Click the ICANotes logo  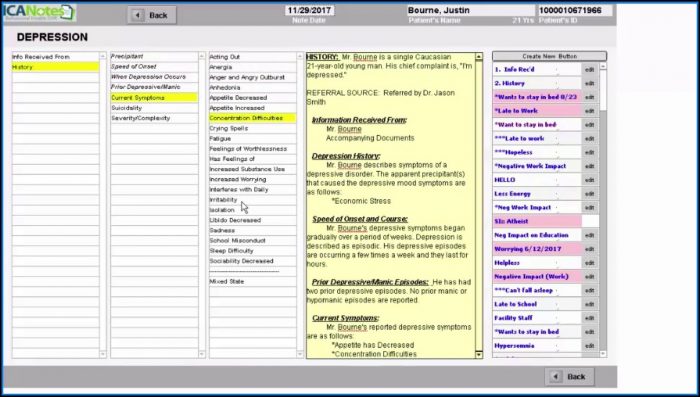tap(39, 13)
